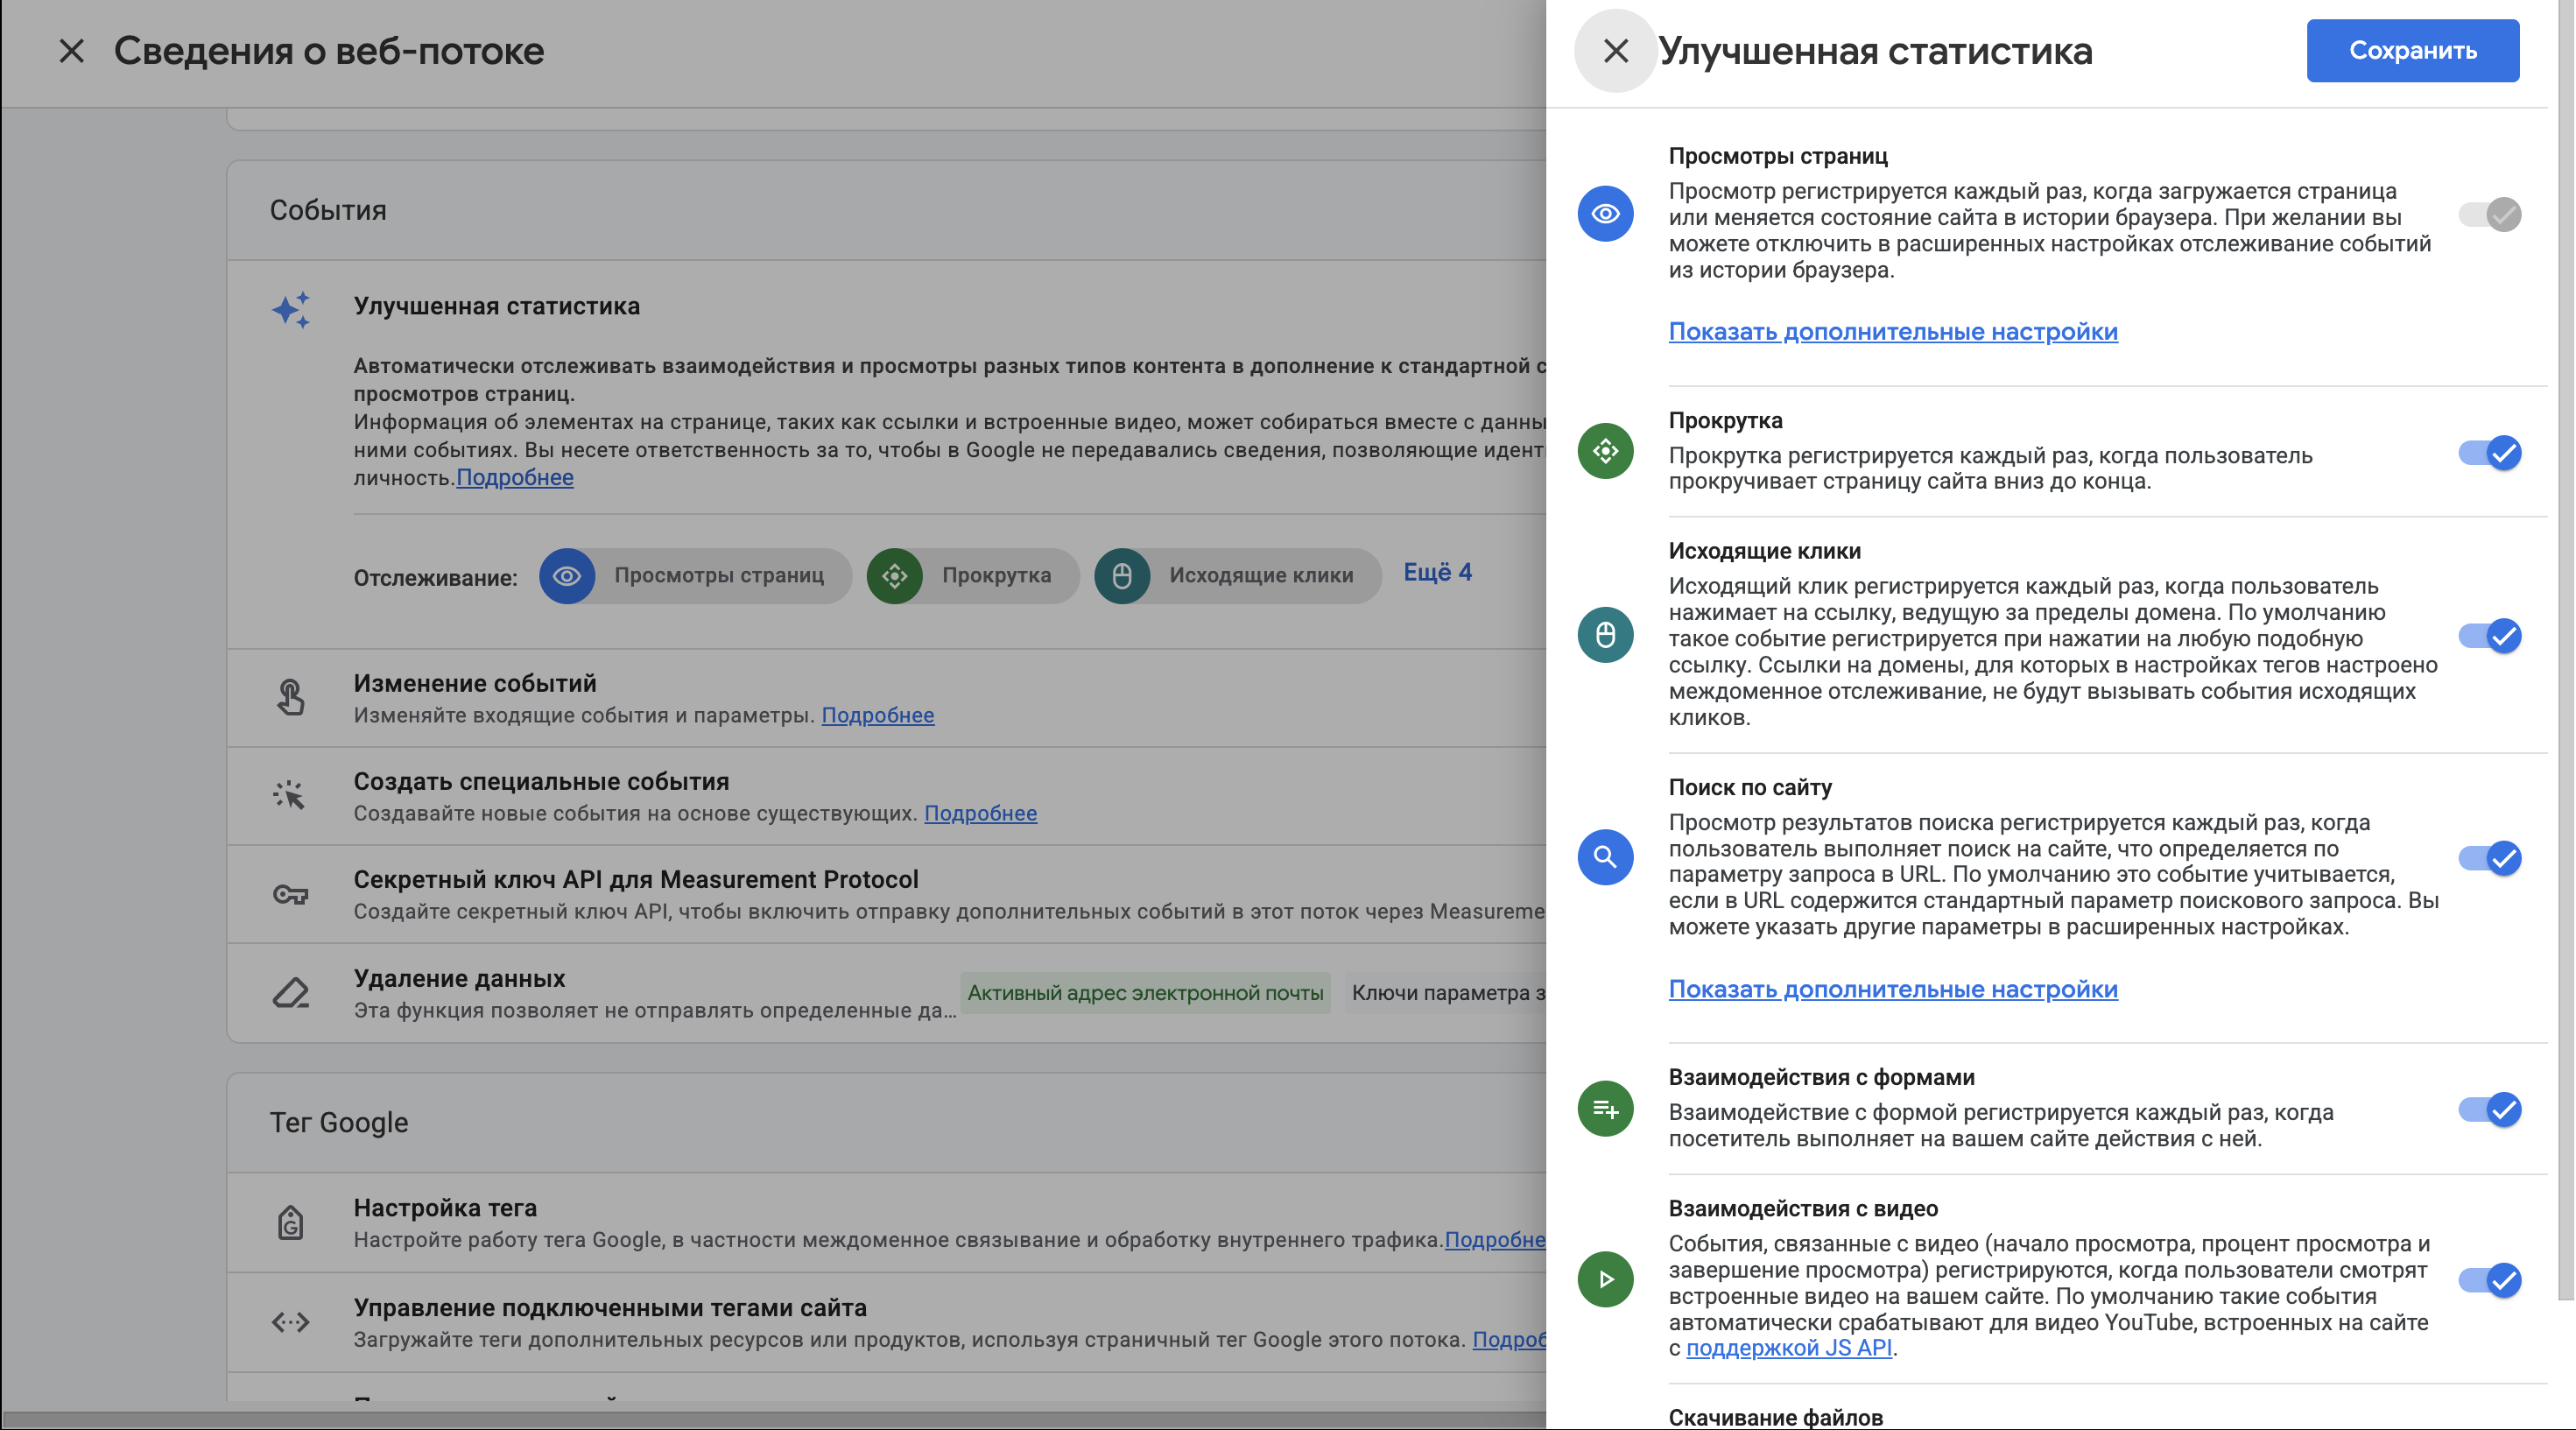Image resolution: width=2576 pixels, height=1430 pixels.
Task: Open Подробнее link in Улучшенная статистика description
Action: click(514, 478)
